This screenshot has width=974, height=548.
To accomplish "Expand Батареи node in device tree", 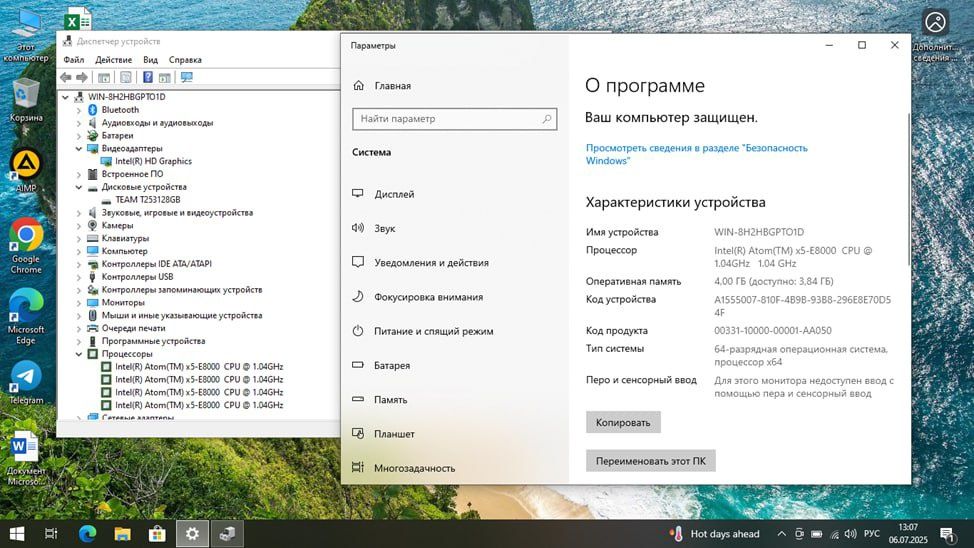I will click(79, 135).
